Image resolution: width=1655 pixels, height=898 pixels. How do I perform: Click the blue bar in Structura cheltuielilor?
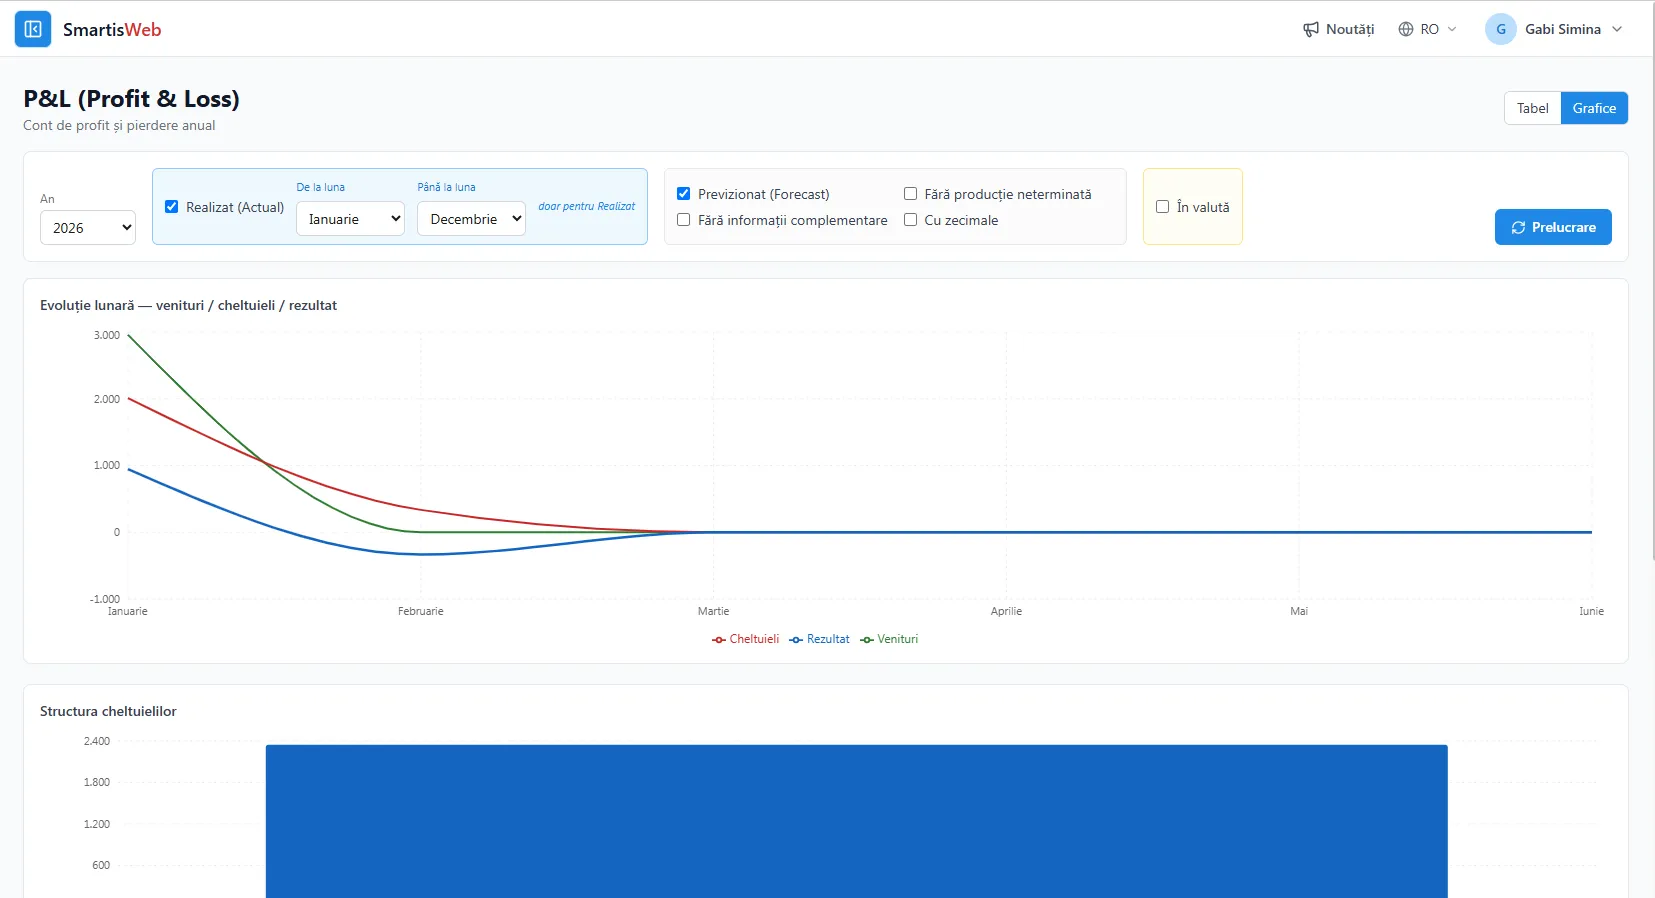coord(856,821)
